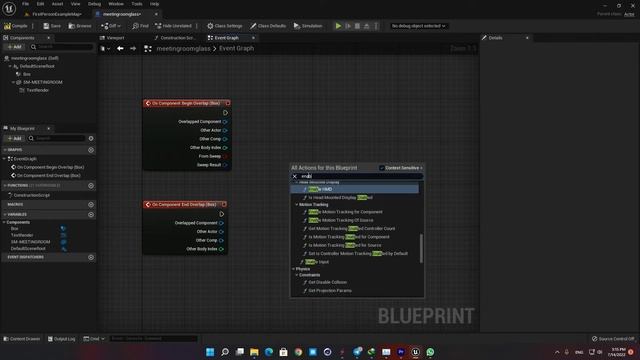
Task: Click the graph breadcrumb root icon
Action: 148,49
